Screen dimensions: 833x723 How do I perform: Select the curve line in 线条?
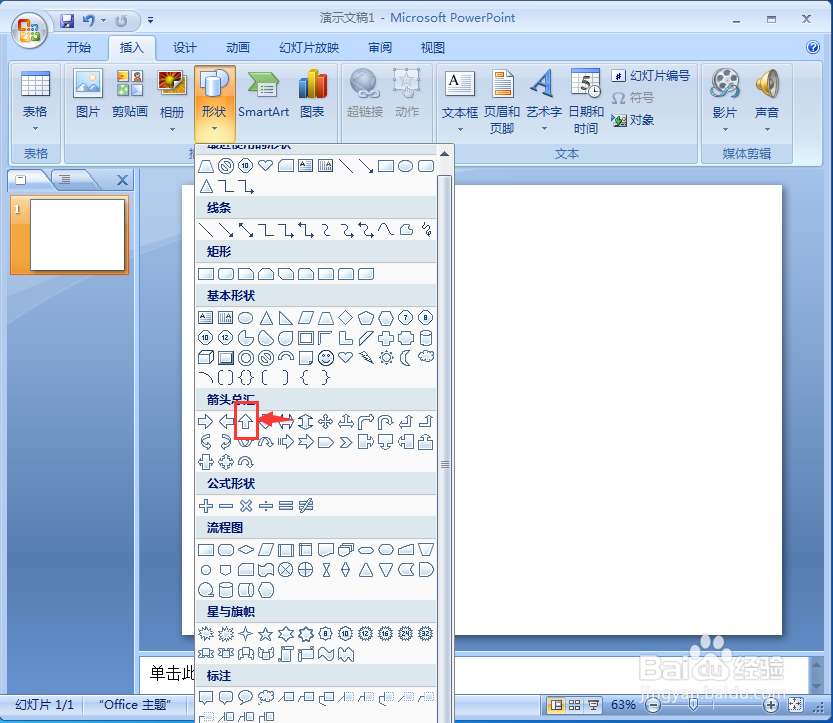pyautogui.click(x=386, y=229)
